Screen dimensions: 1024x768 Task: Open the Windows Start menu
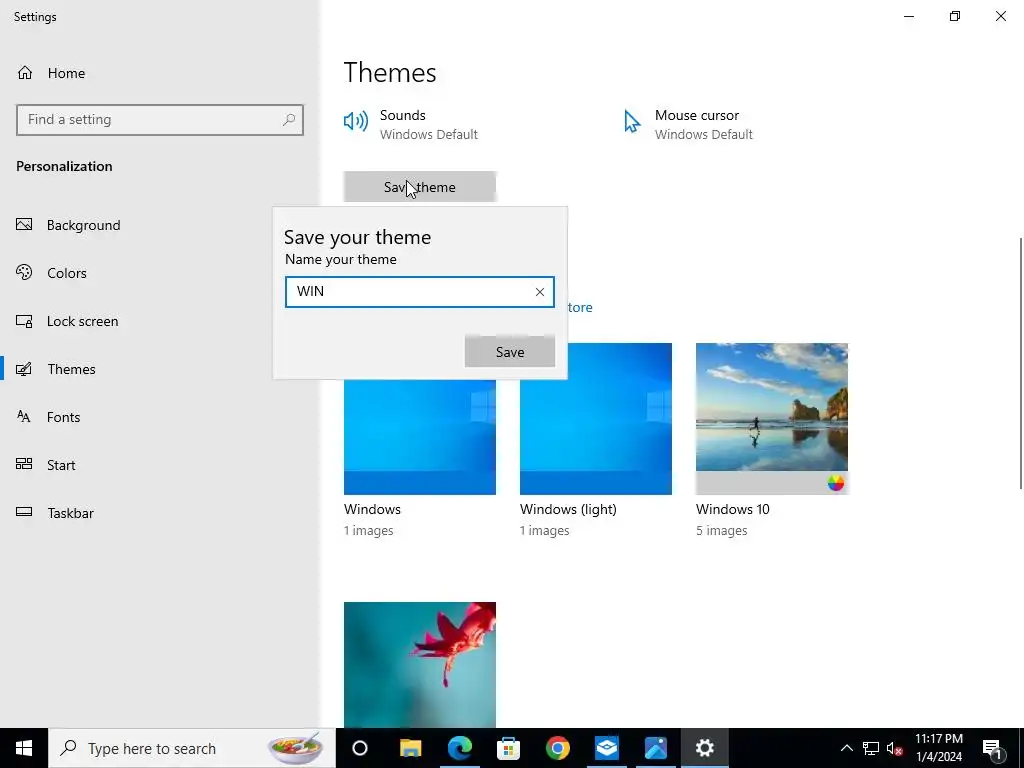click(24, 748)
